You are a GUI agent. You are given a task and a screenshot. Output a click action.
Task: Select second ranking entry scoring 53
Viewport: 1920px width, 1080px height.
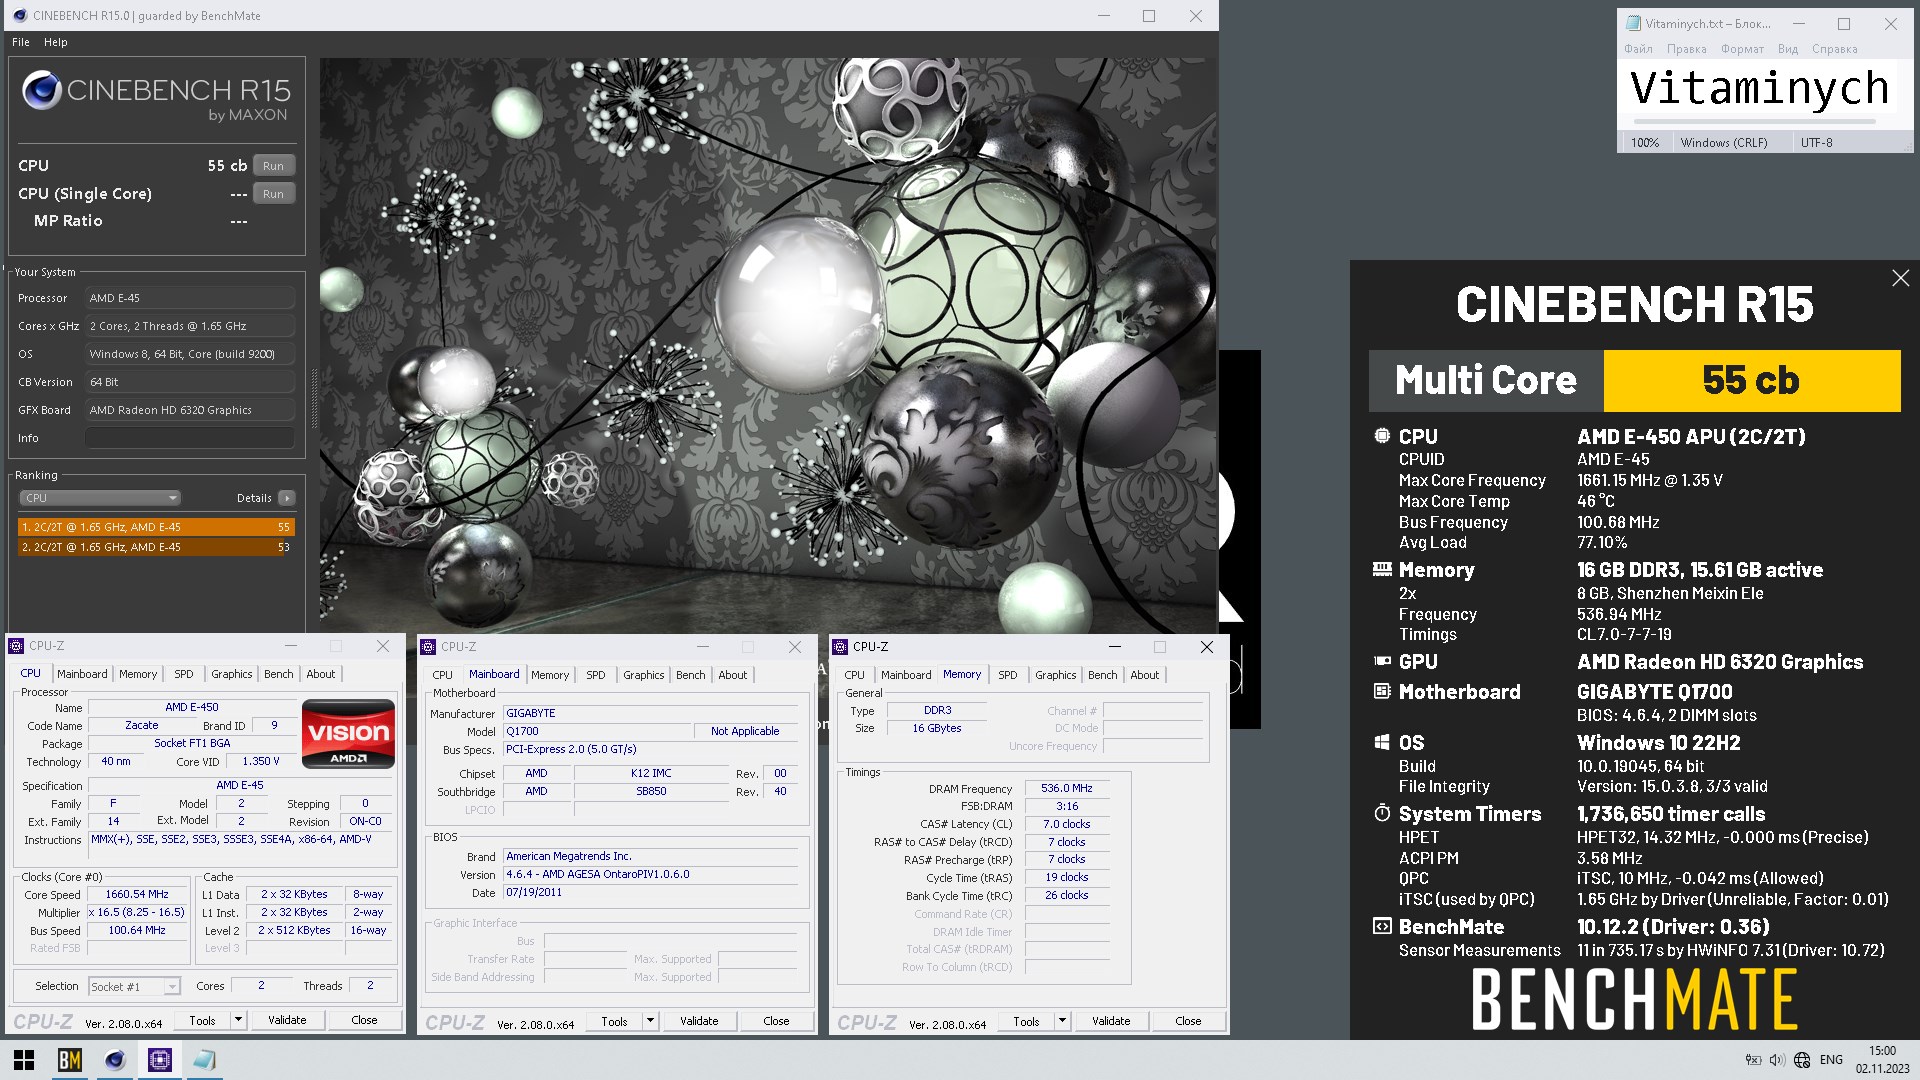(x=156, y=547)
